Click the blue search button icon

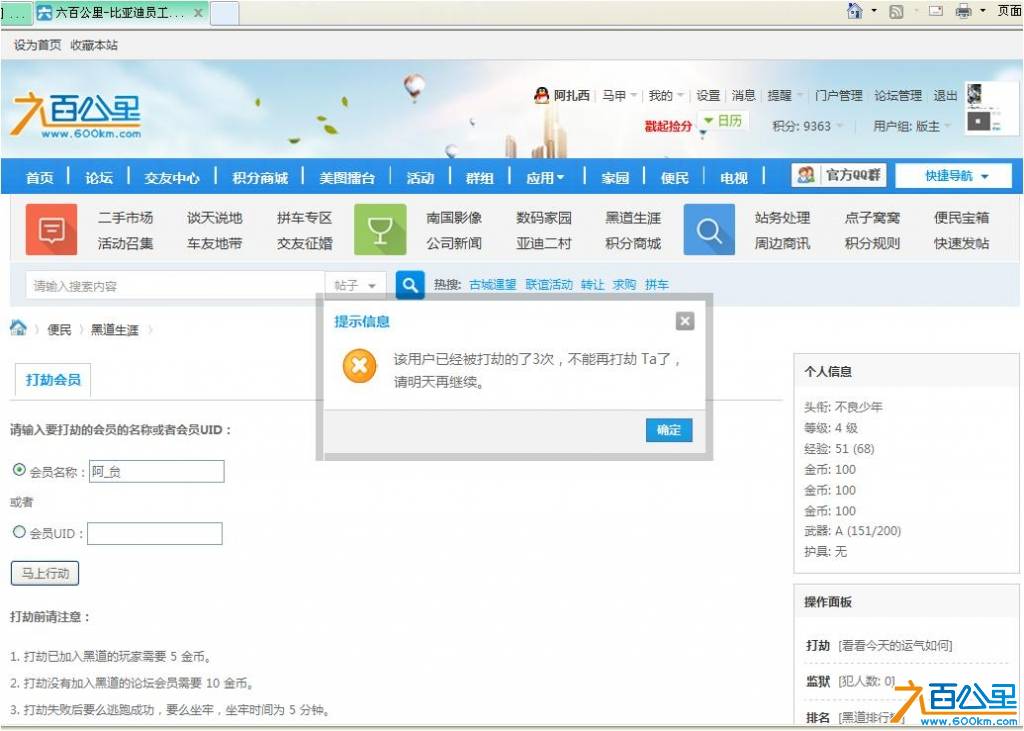click(410, 285)
